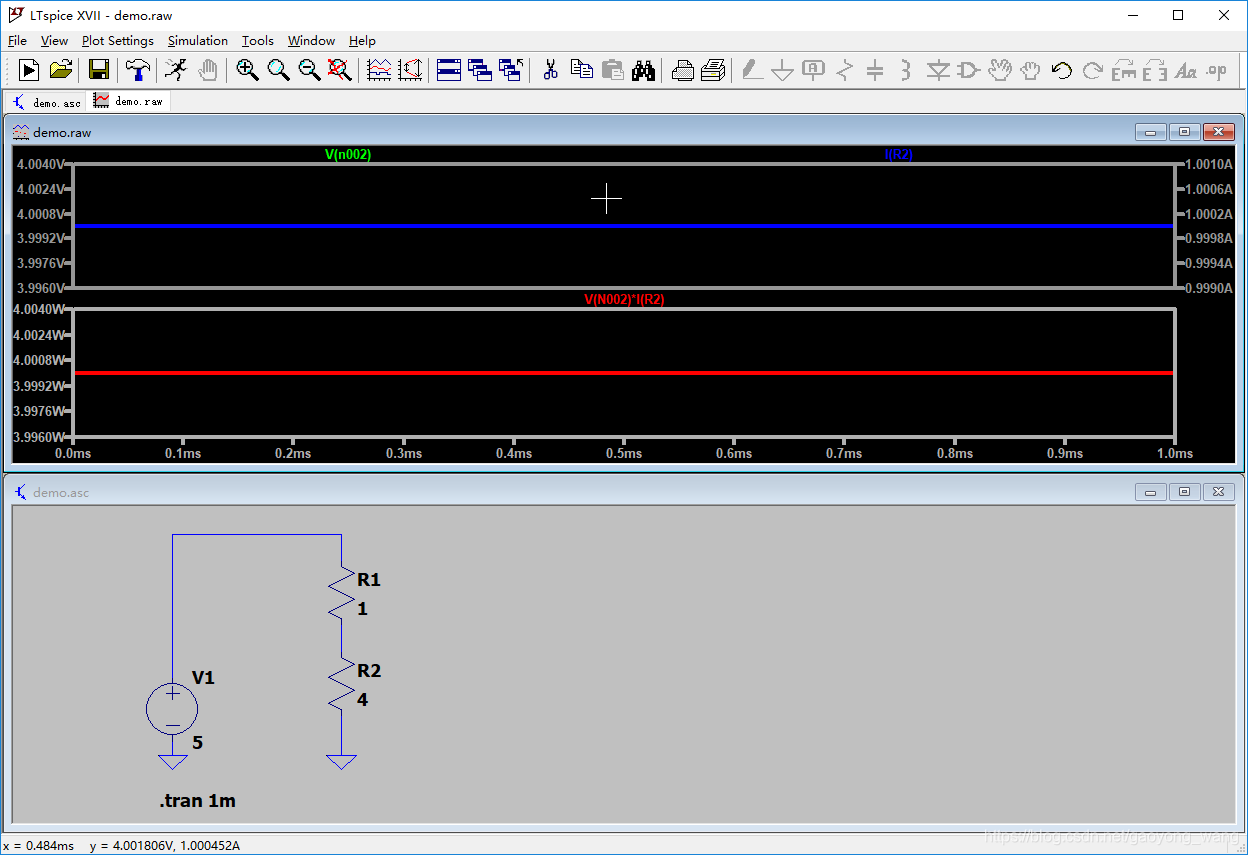This screenshot has width=1248, height=855.
Task: Run simulation with running man icon
Action: [x=175, y=69]
